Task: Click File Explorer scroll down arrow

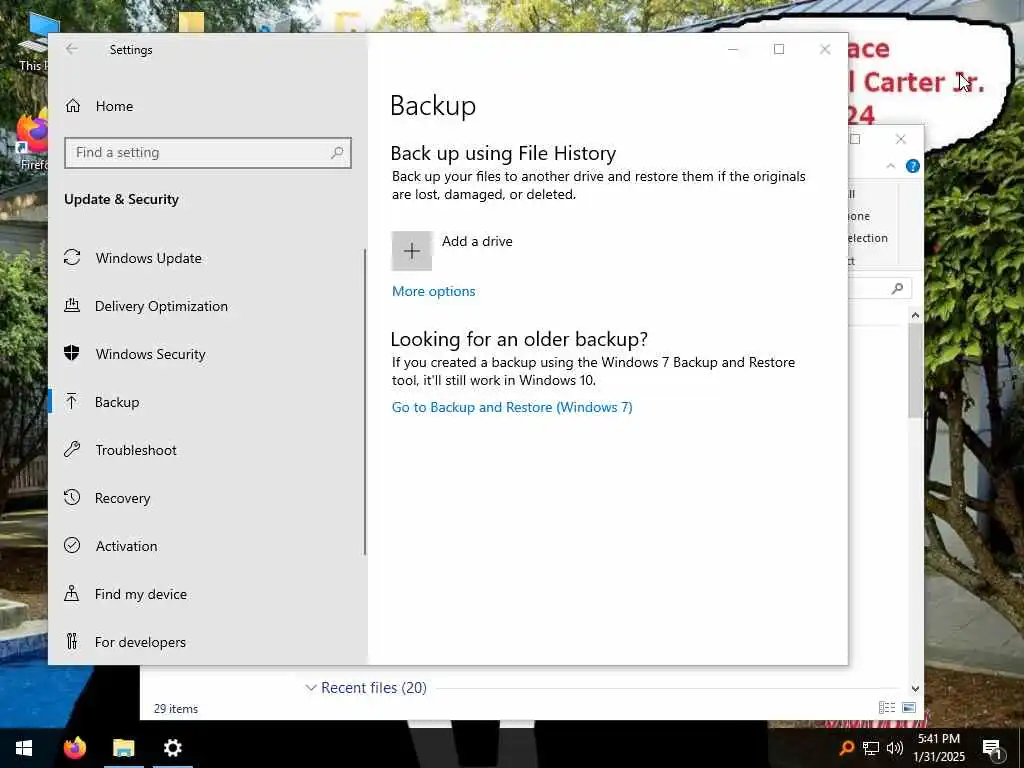Action: (x=915, y=688)
